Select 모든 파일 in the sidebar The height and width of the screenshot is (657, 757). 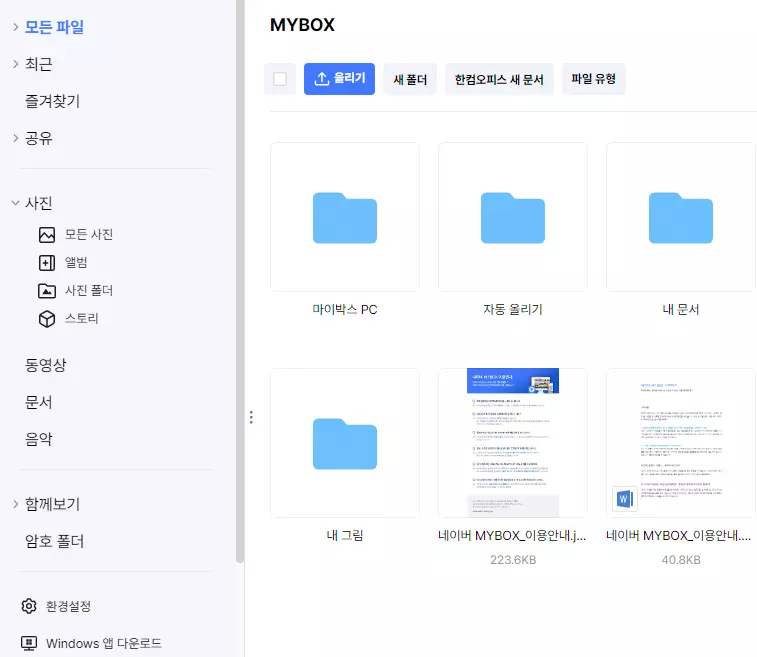54,27
